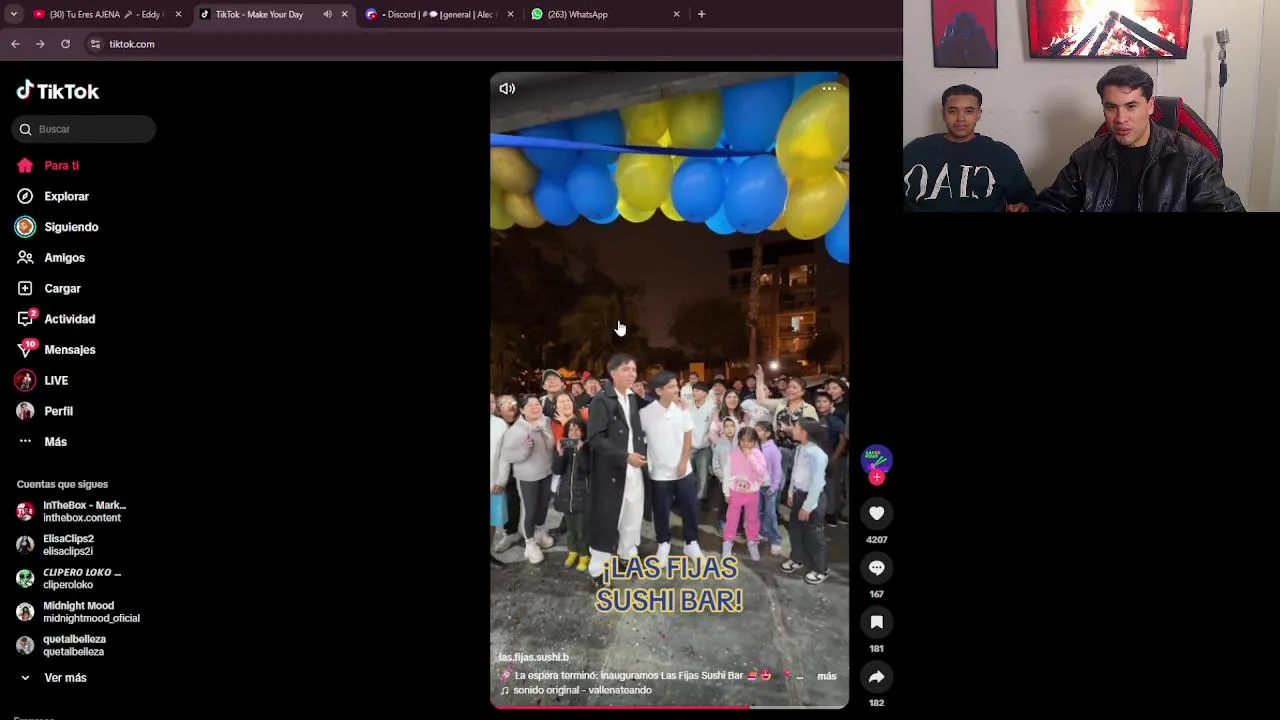Open video comments bubble
Screen dimensions: 1280x720
876,568
